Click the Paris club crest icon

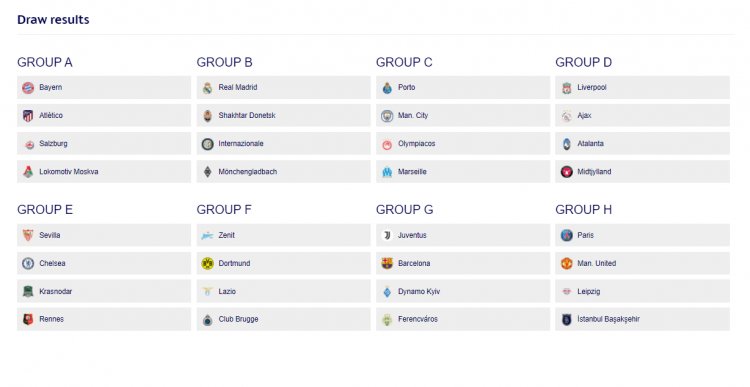[567, 235]
